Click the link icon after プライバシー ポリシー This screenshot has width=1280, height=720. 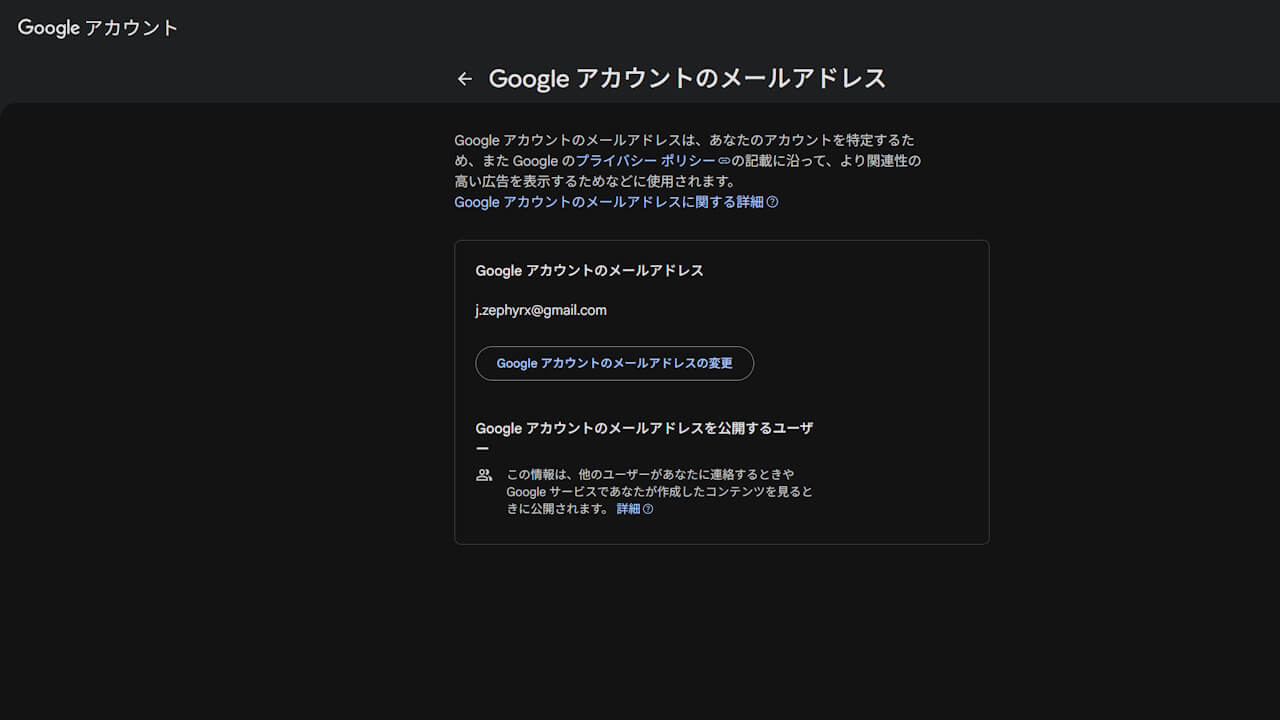click(x=724, y=160)
